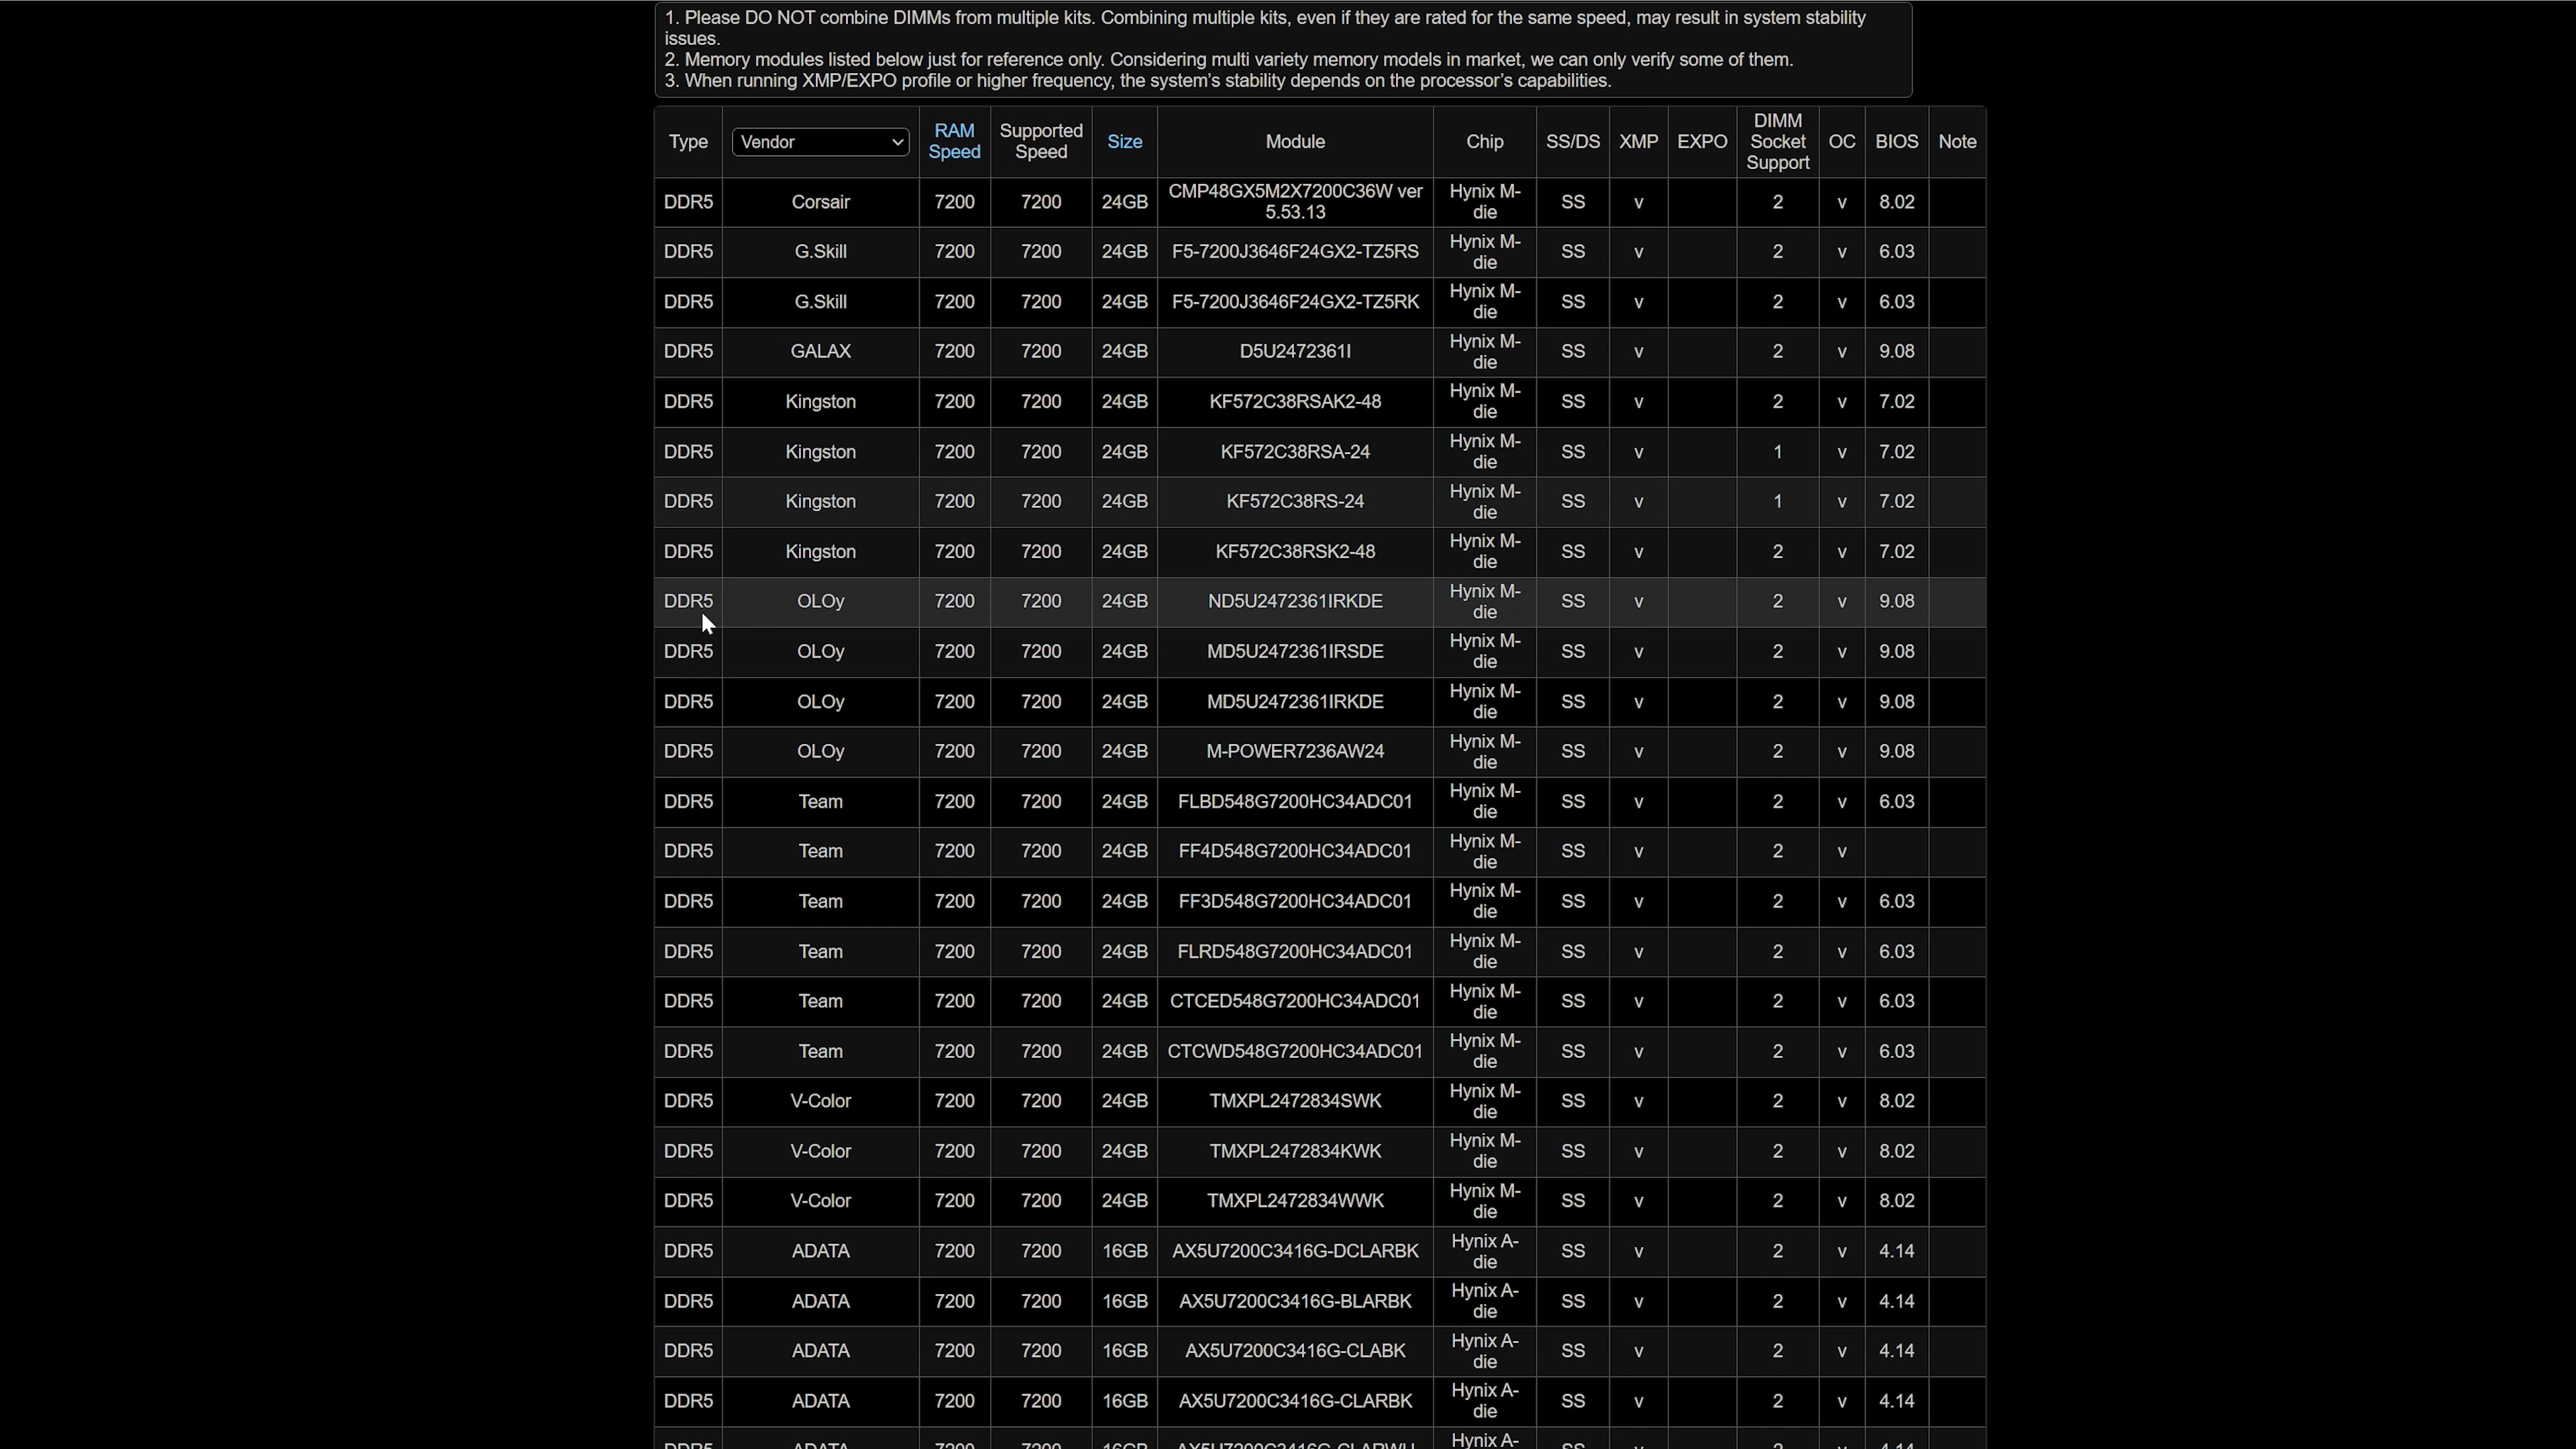The height and width of the screenshot is (1449, 2576).
Task: Select GALAX module D5U2472361I
Action: tap(1295, 352)
